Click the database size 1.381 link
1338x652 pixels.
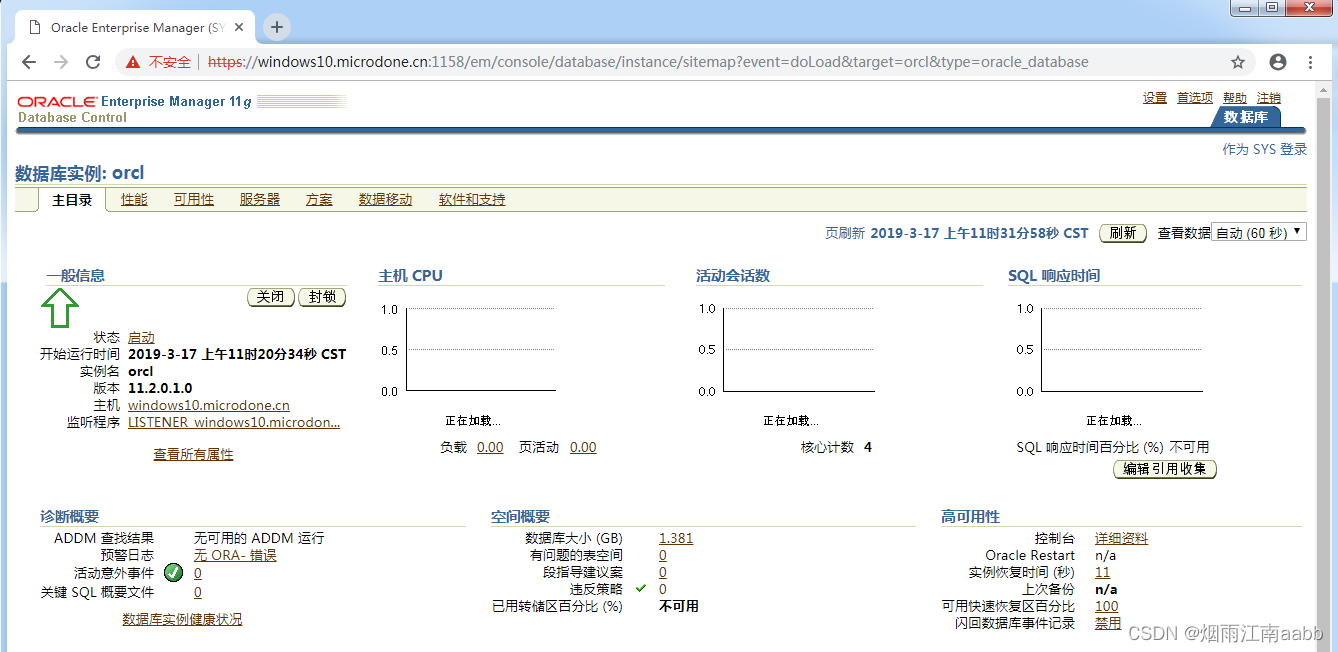point(676,538)
